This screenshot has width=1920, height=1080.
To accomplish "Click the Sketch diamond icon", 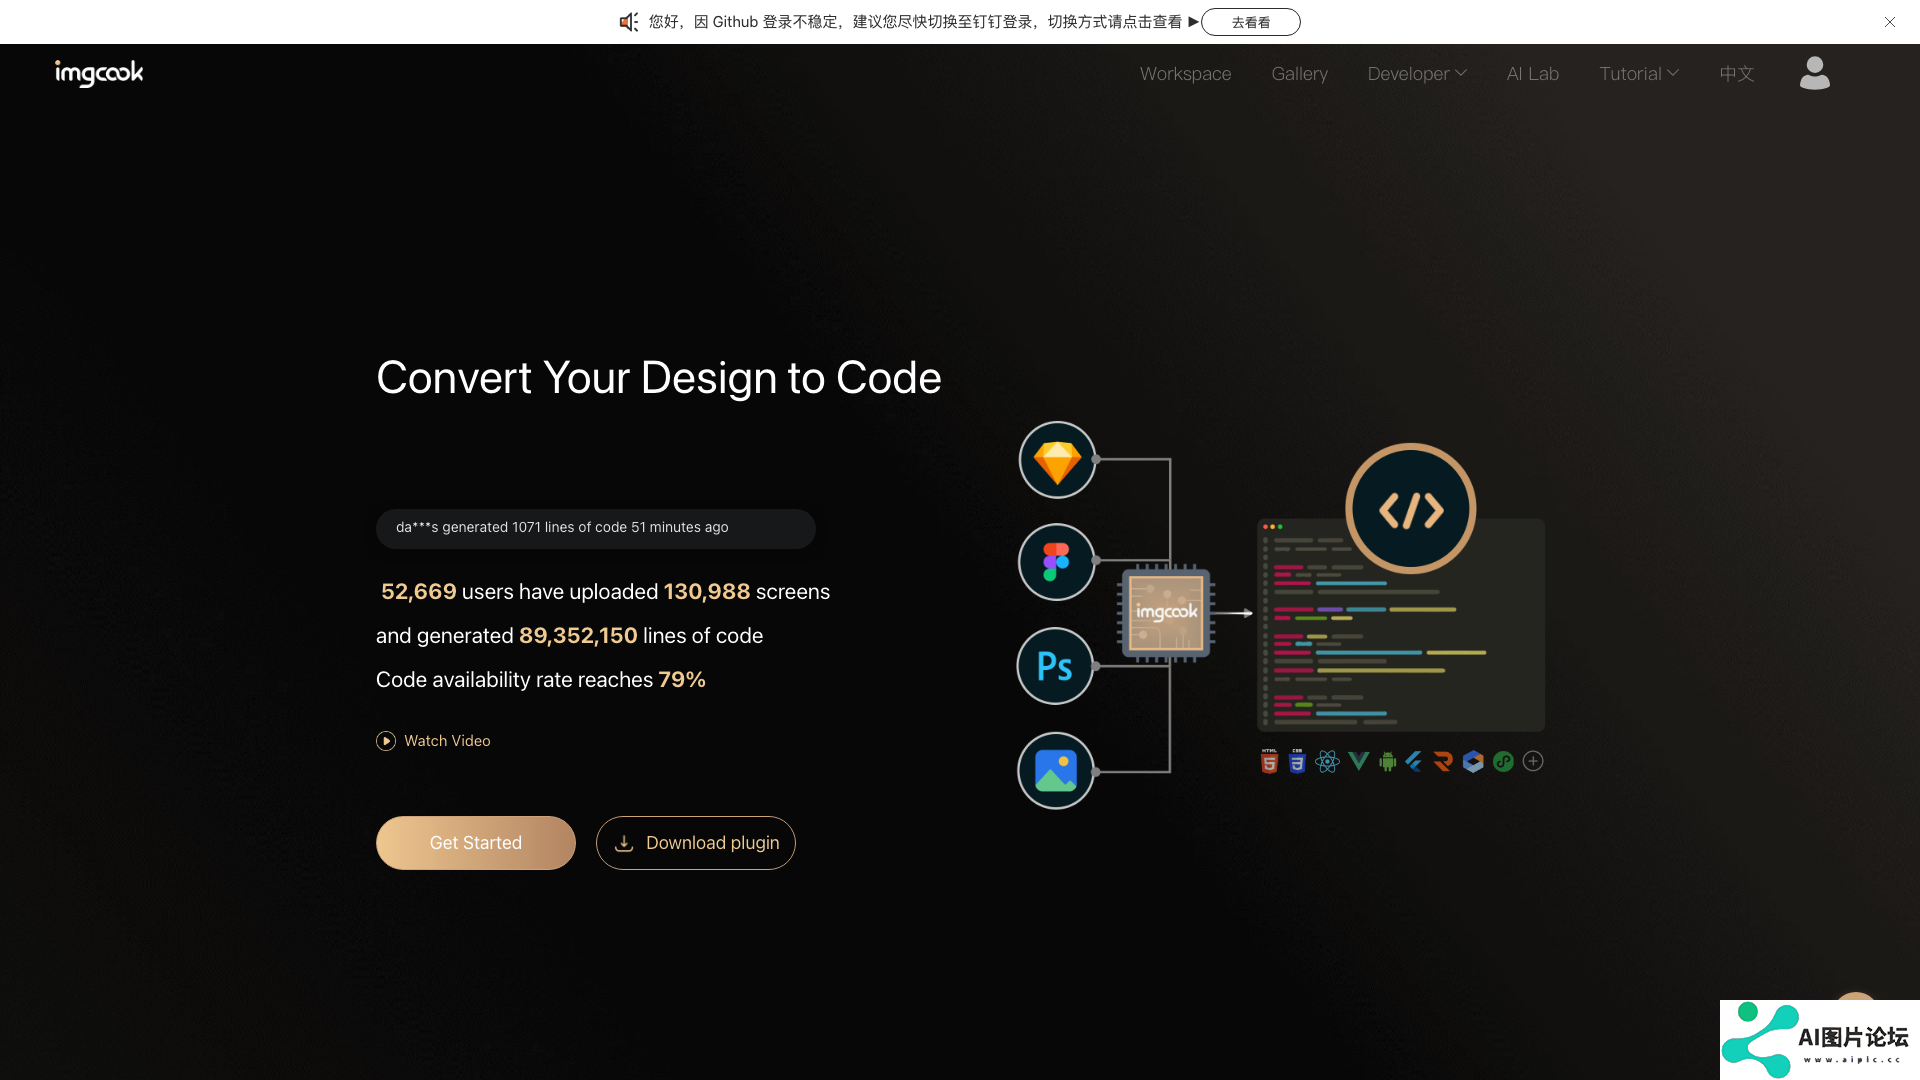I will pyautogui.click(x=1057, y=460).
